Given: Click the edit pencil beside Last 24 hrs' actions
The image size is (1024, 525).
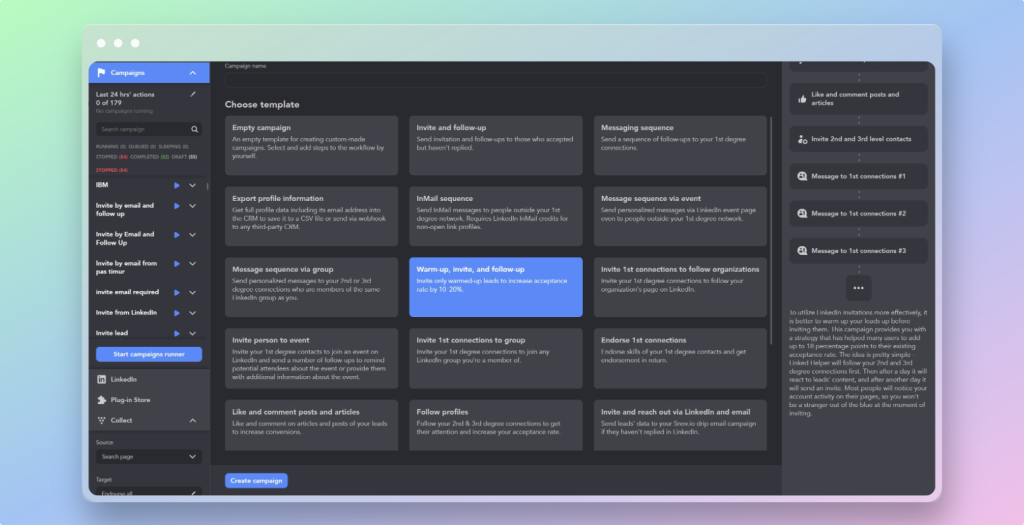Looking at the screenshot, I should point(192,94).
